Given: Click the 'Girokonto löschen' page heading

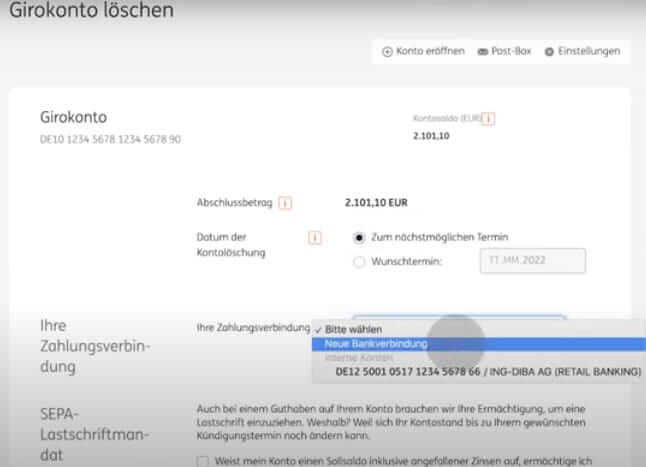Looking at the screenshot, I should point(91,12).
